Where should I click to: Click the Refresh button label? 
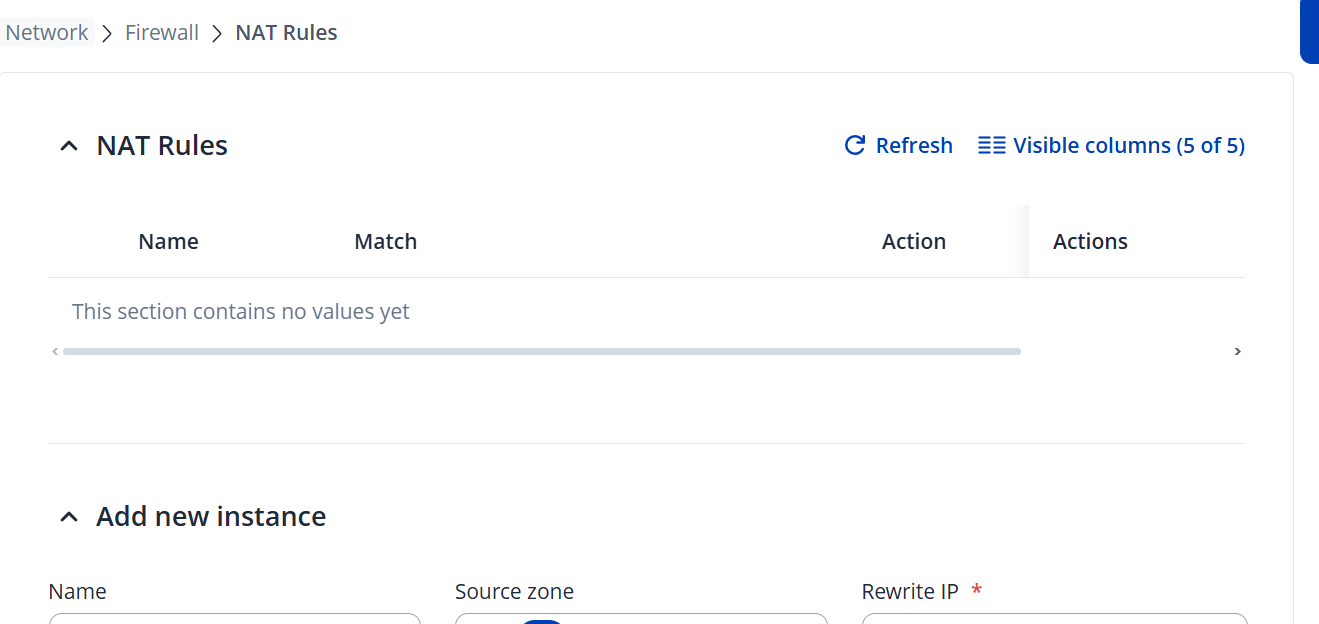[x=914, y=146]
